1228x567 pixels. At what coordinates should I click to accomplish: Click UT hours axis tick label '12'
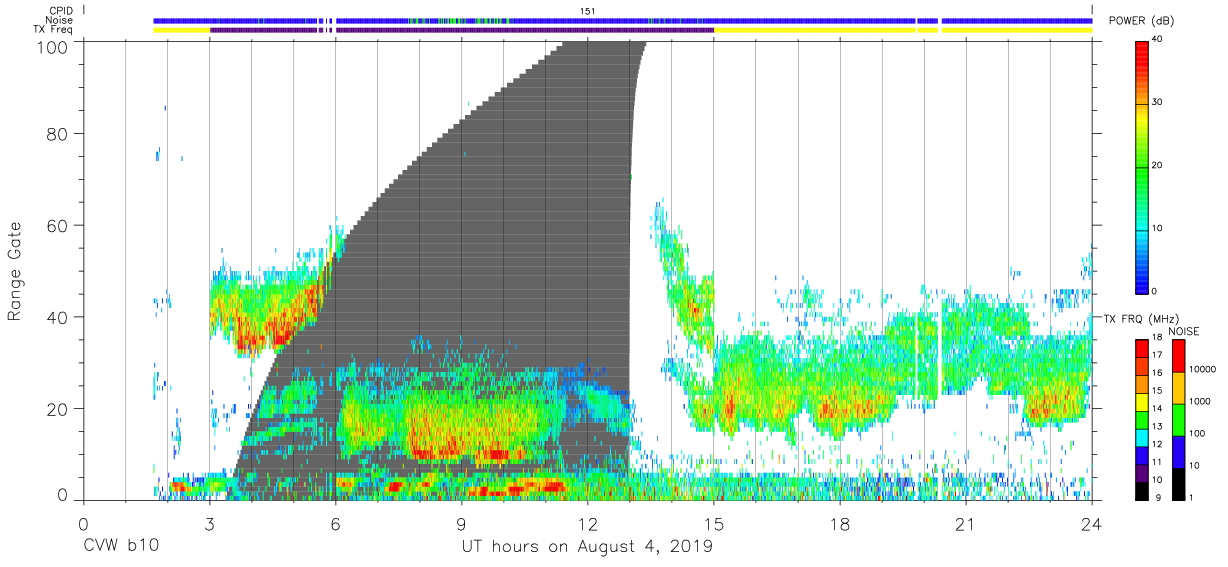[x=587, y=524]
